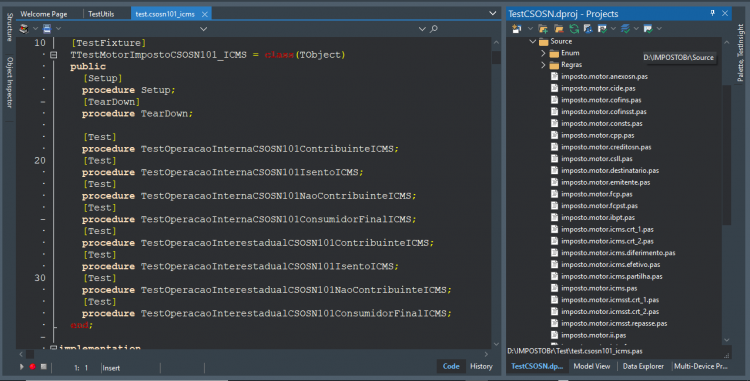
Task: Close the Projects panel with its X
Action: point(725,13)
